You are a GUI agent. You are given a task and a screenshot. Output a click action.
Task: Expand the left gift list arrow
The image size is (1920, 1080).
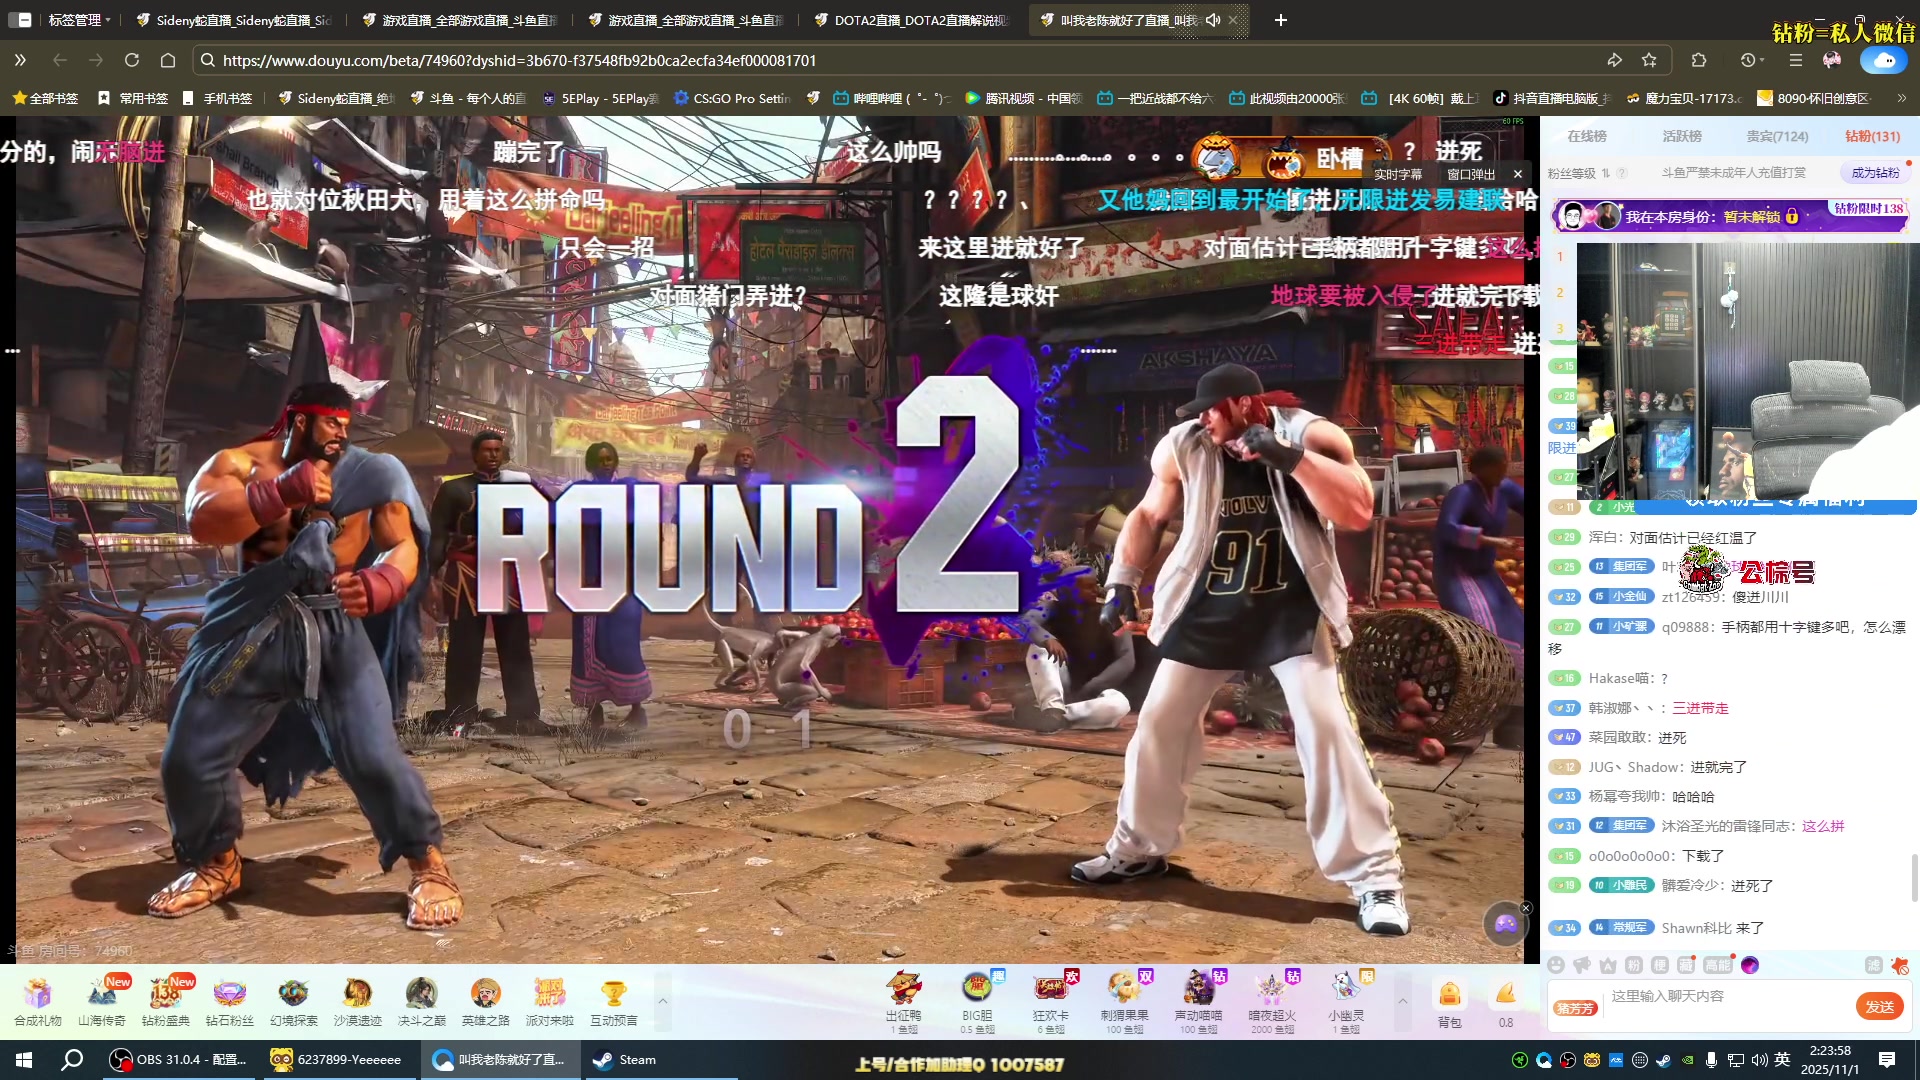click(662, 1000)
